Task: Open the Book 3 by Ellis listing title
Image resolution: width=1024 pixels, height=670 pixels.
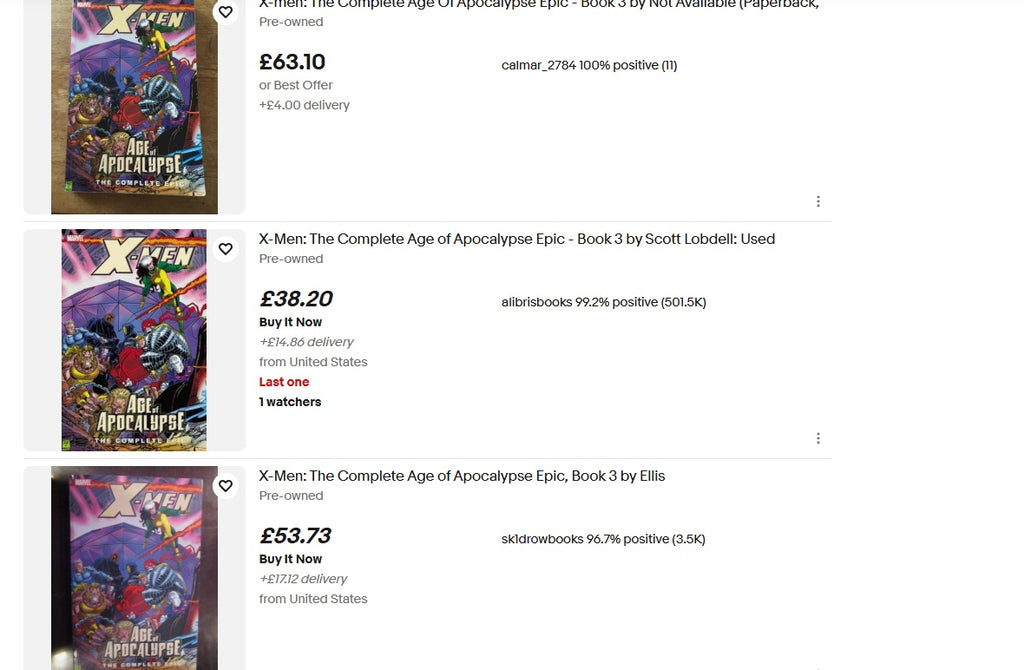Action: 461,476
